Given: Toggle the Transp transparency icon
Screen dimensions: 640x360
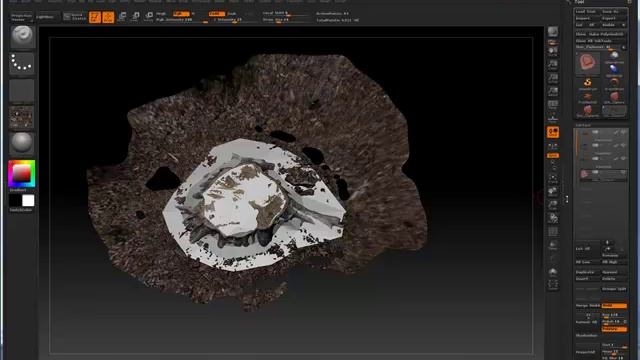Looking at the screenshot, I should (553, 245).
